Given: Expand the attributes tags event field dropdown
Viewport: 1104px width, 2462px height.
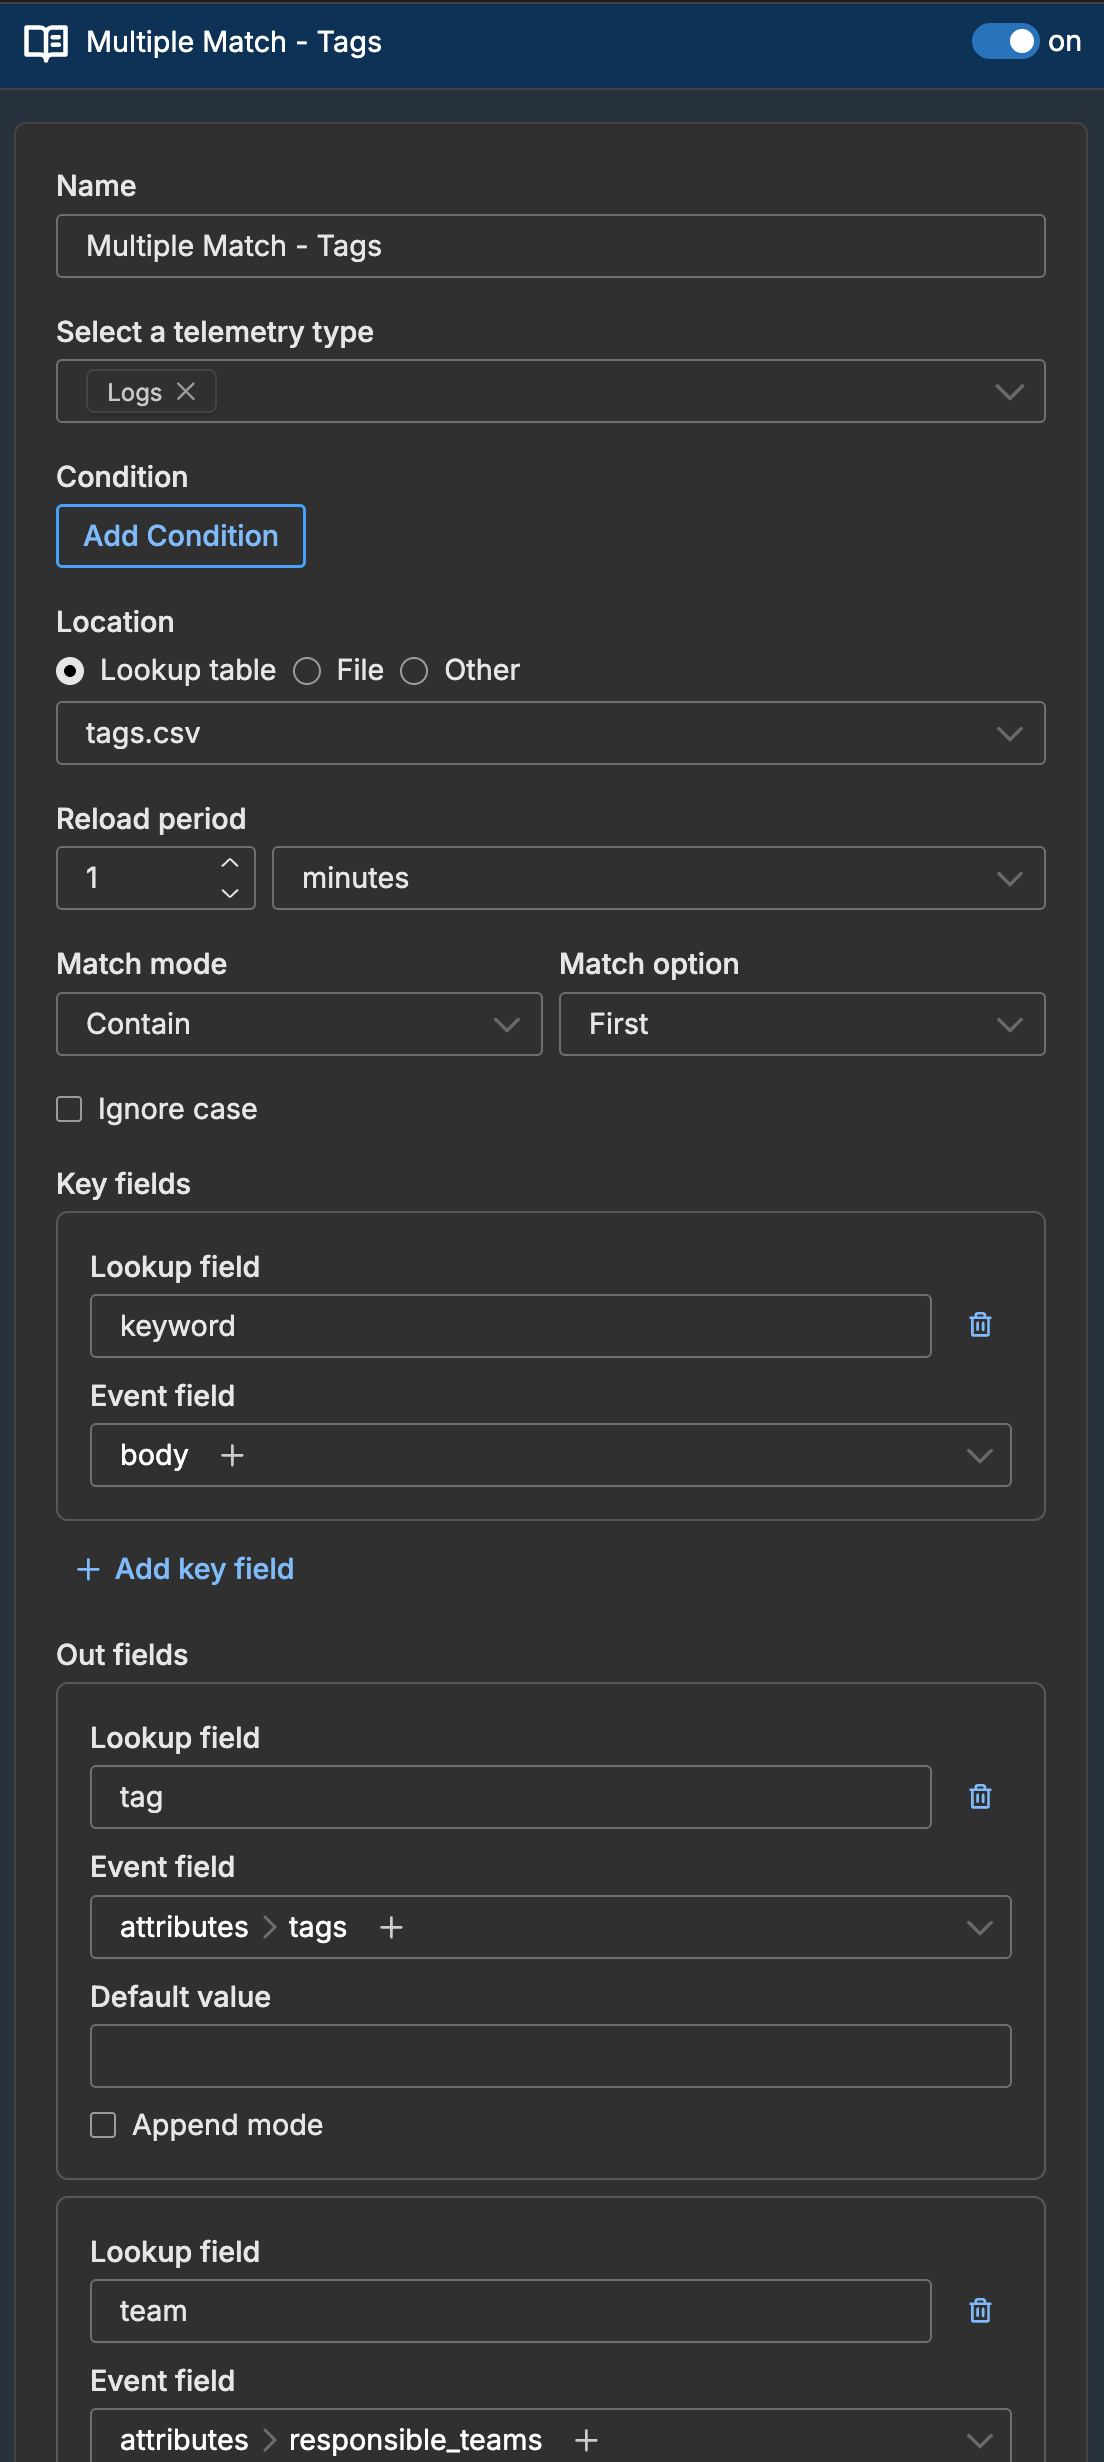Looking at the screenshot, I should (x=980, y=1927).
